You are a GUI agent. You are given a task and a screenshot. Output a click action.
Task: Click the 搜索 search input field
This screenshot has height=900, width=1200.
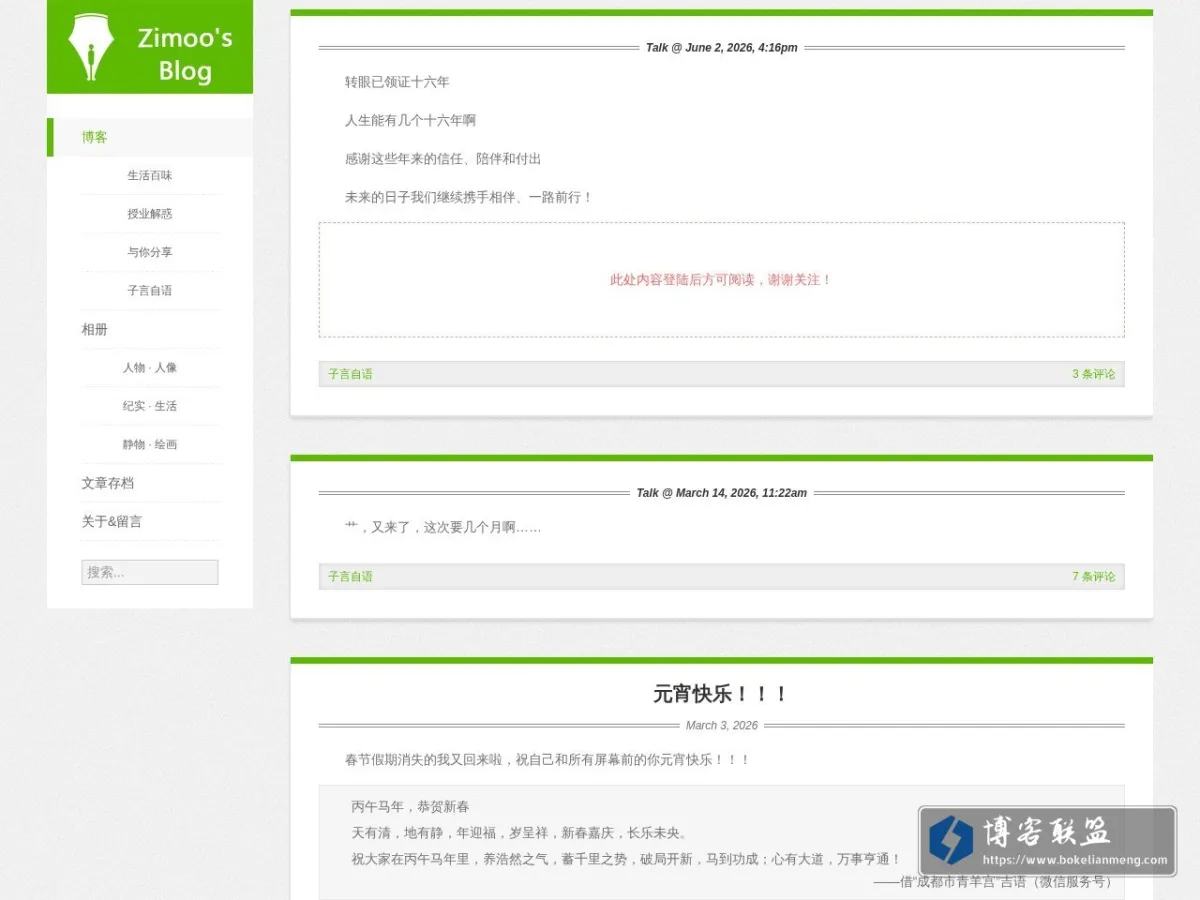tap(150, 572)
